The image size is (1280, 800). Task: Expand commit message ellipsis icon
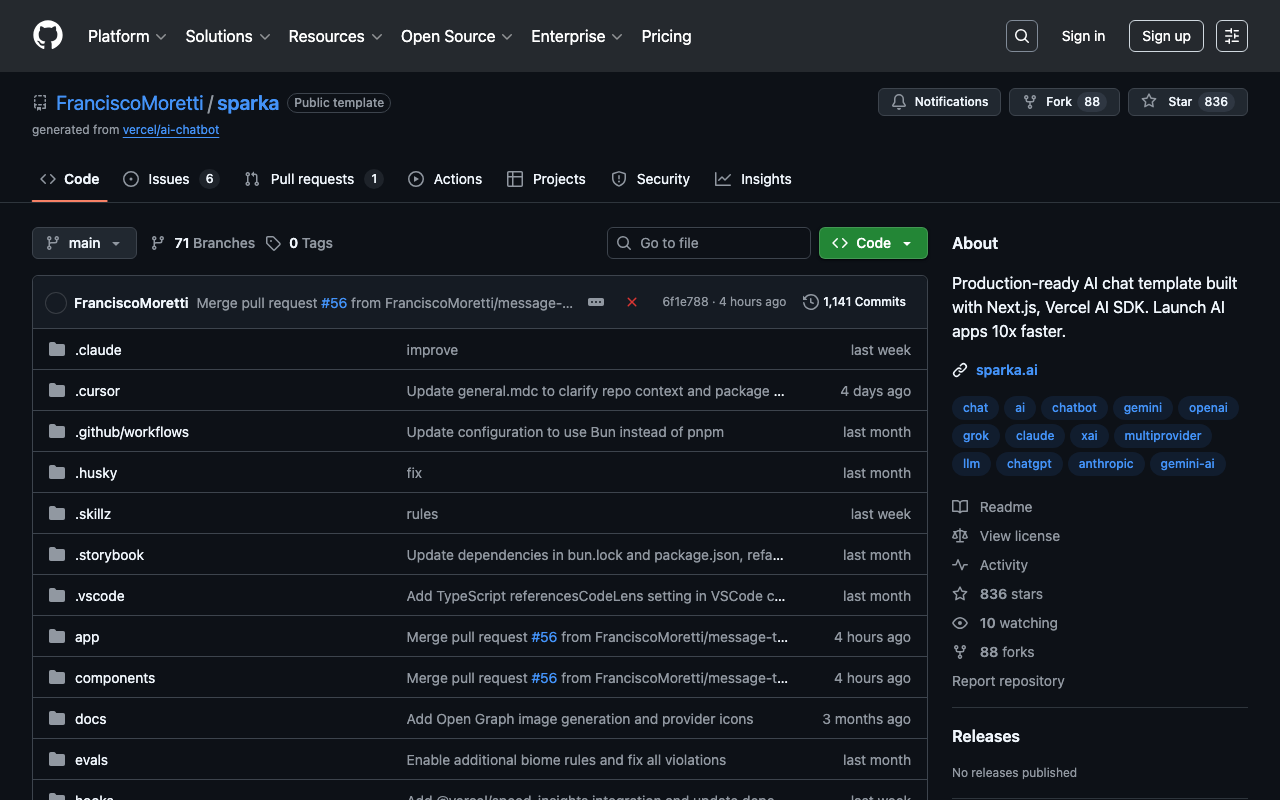[596, 302]
